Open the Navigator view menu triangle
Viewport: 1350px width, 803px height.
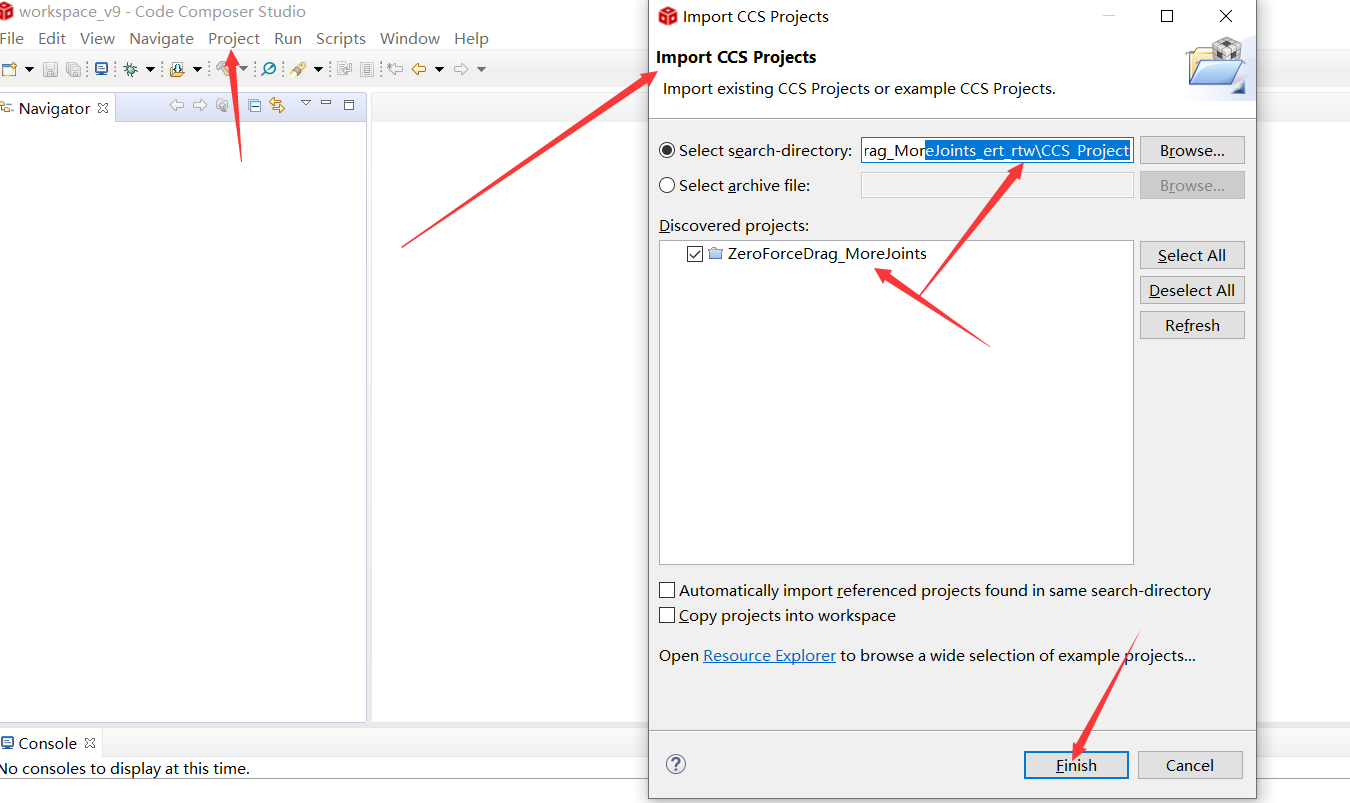click(x=306, y=105)
